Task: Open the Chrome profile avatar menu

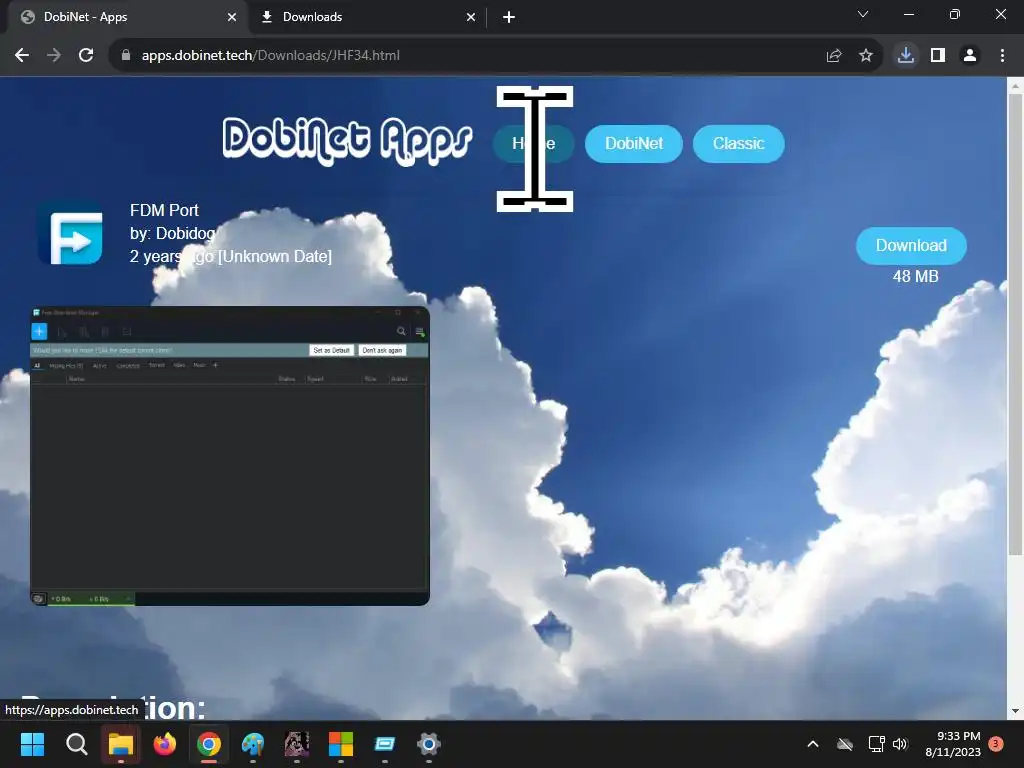Action: coord(970,56)
